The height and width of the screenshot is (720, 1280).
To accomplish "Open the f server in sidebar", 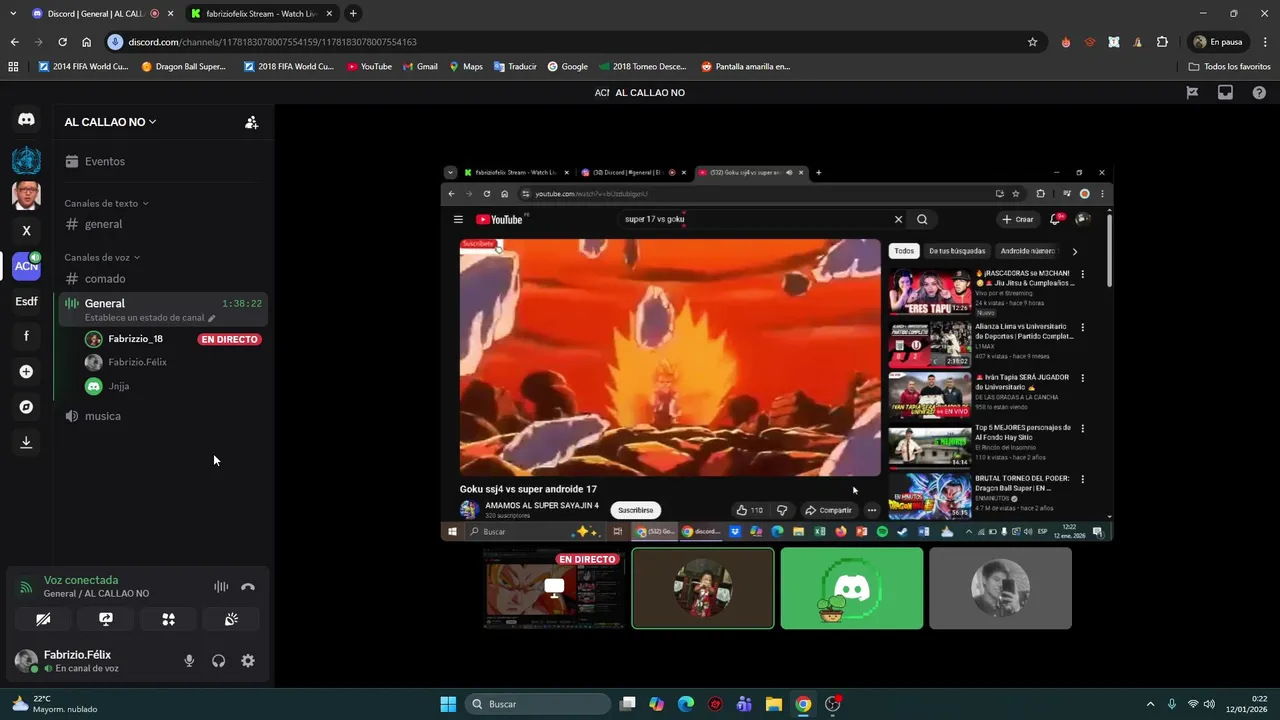I will 26,336.
